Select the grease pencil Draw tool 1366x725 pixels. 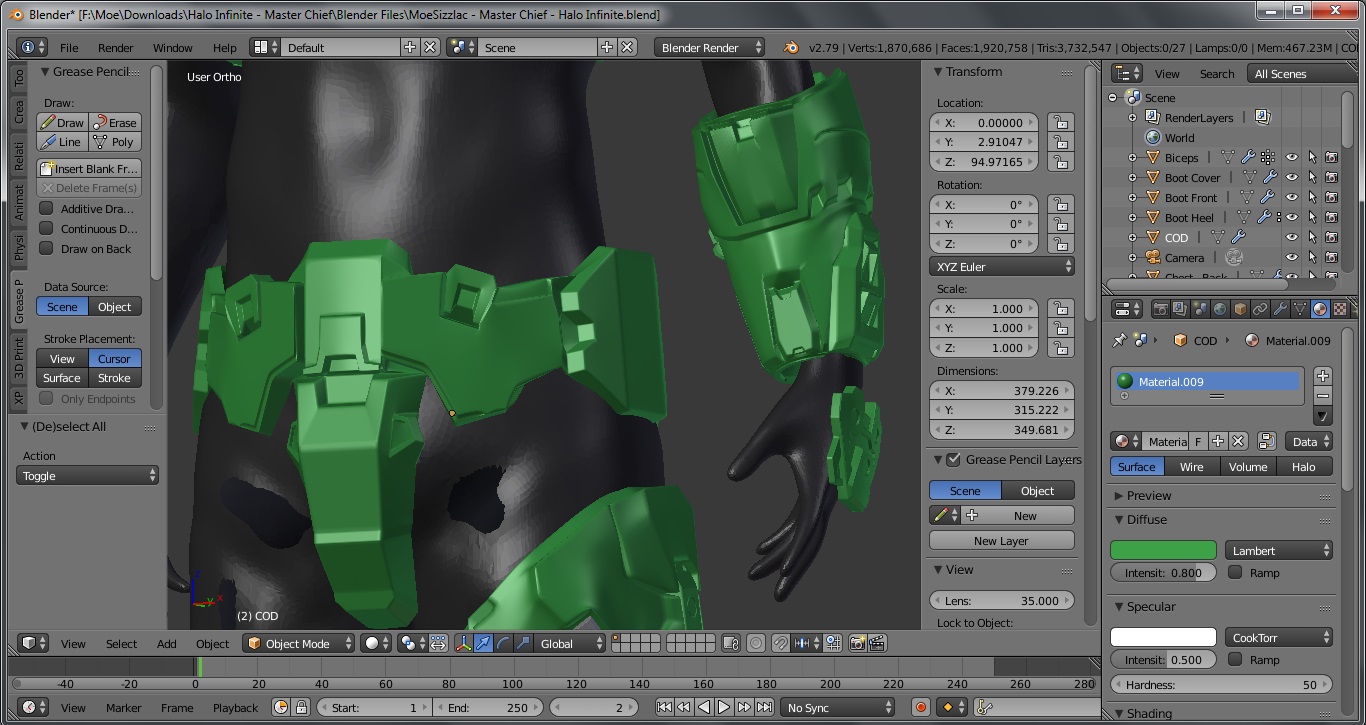[x=62, y=123]
